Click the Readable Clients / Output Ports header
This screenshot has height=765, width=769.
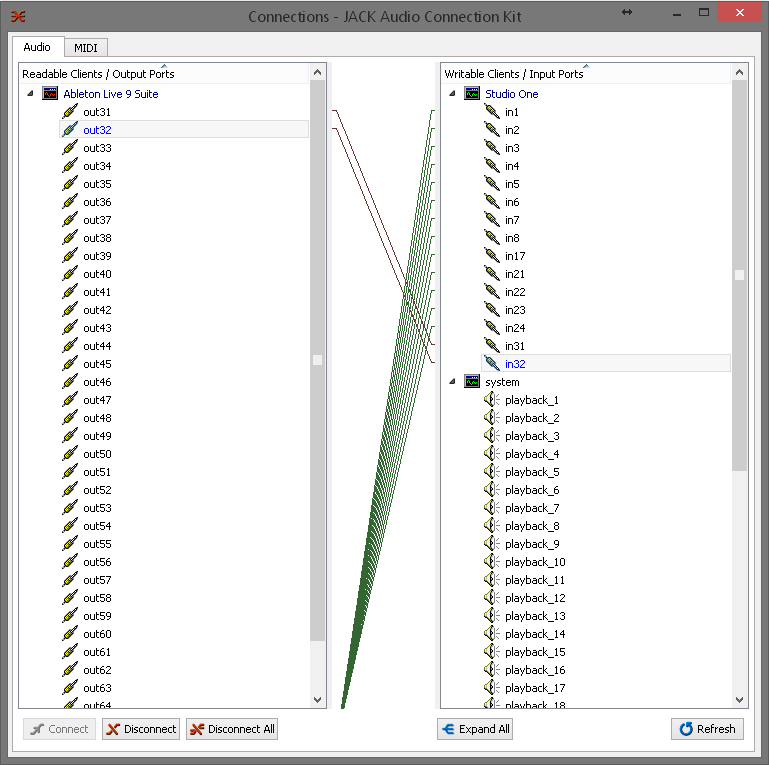(x=98, y=74)
